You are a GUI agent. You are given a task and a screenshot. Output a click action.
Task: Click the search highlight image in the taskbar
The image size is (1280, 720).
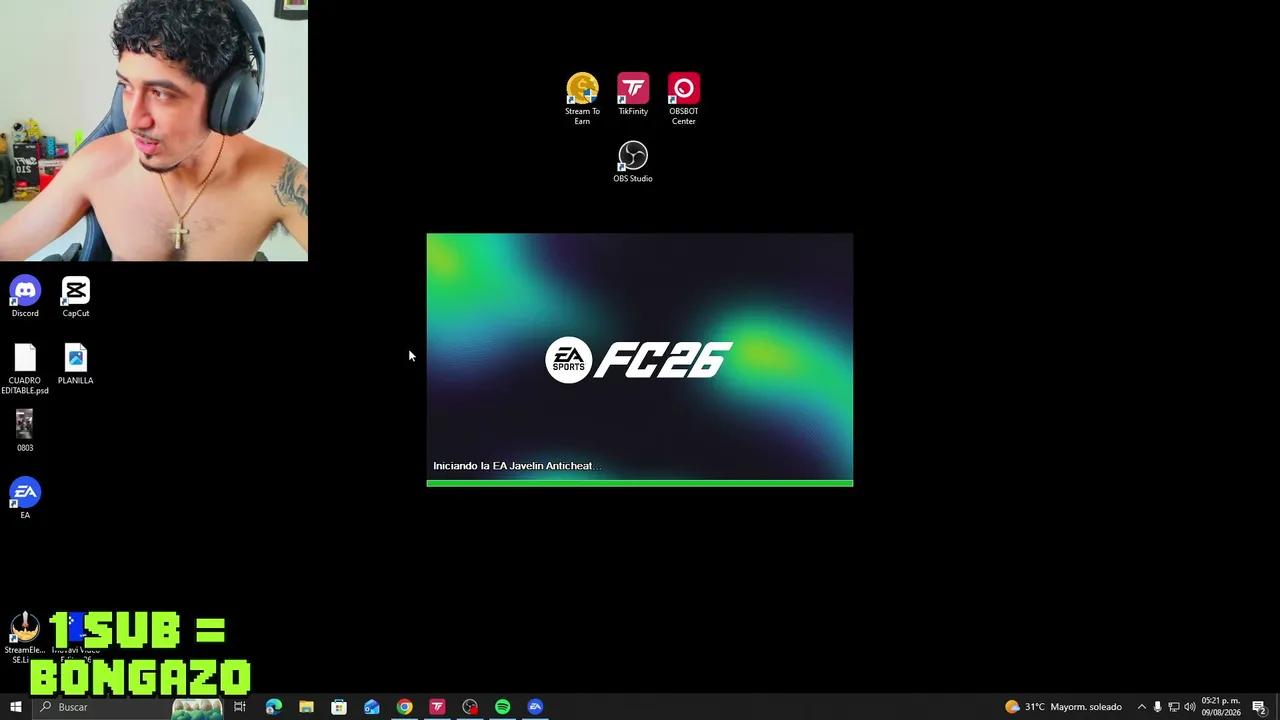(x=197, y=708)
